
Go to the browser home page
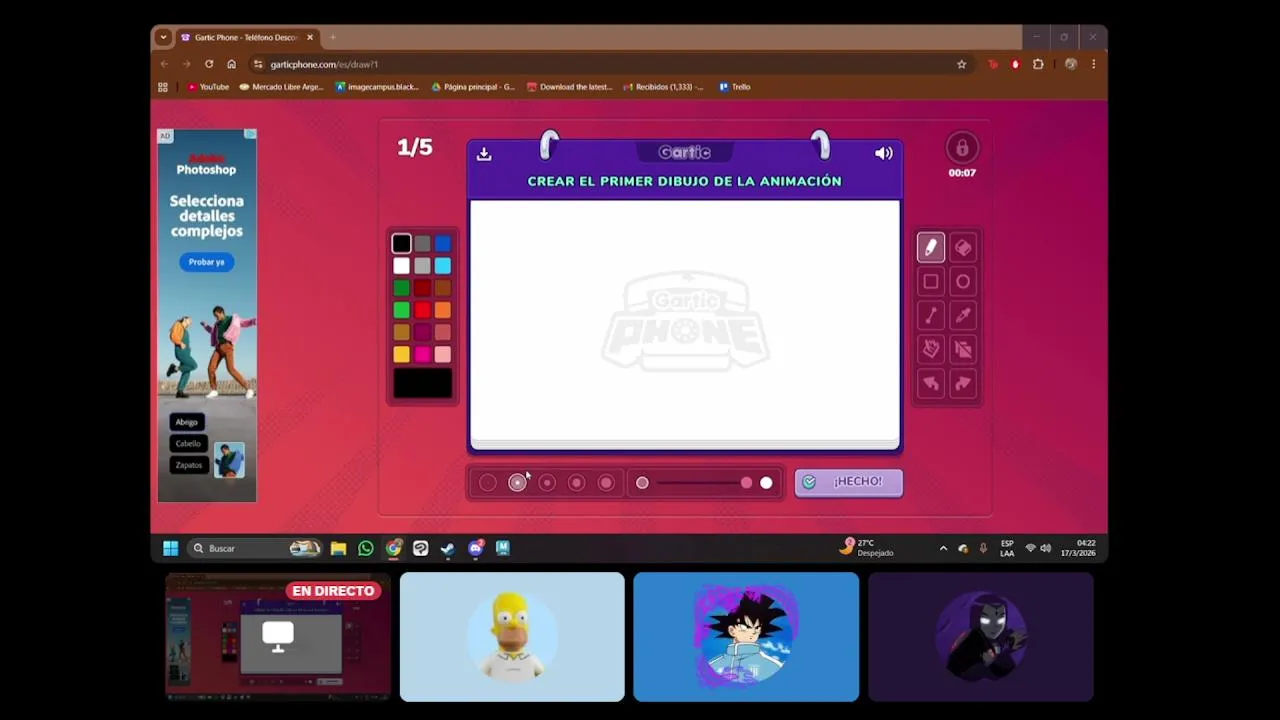point(231,64)
